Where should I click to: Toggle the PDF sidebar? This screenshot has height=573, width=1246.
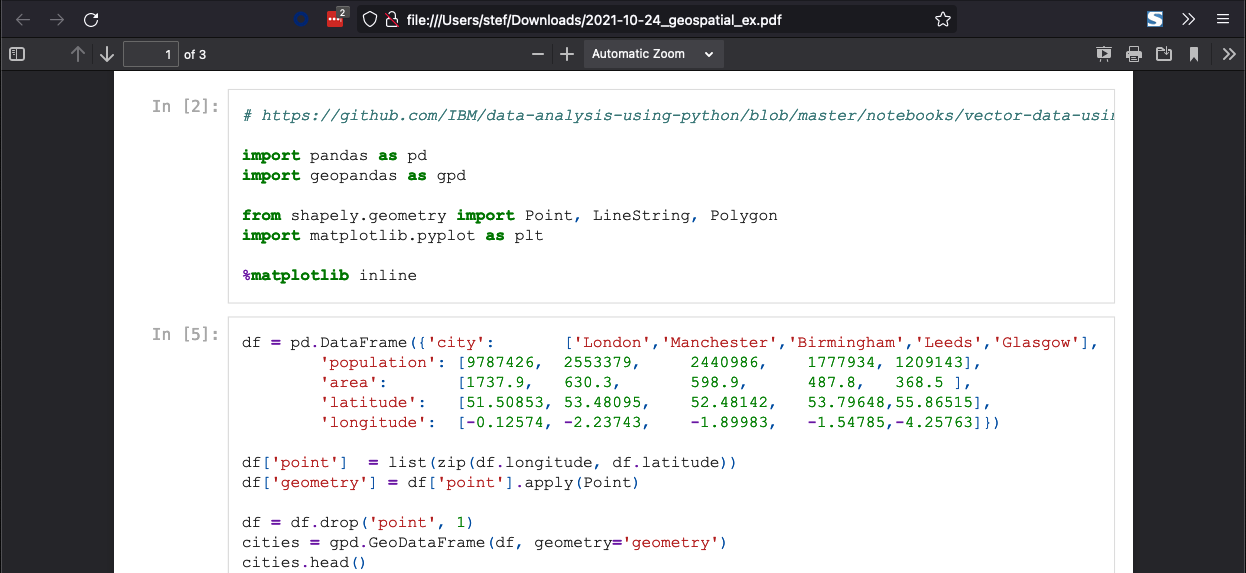[x=17, y=54]
